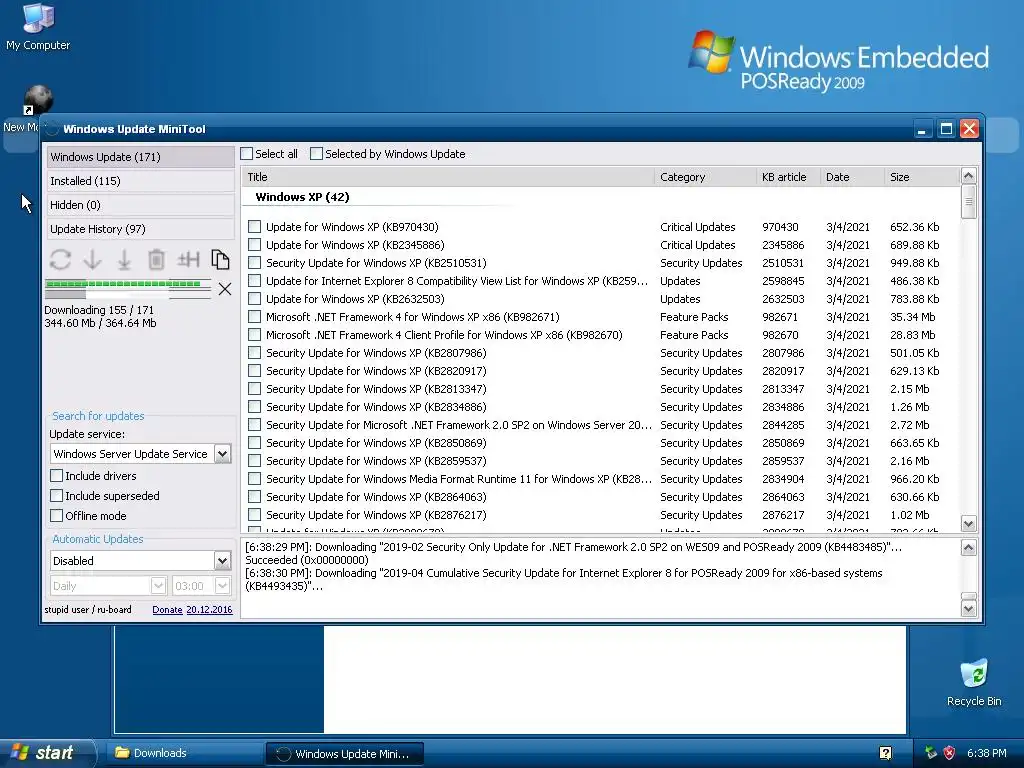
Task: Click the copy to clipboard icon
Action: [x=220, y=260]
